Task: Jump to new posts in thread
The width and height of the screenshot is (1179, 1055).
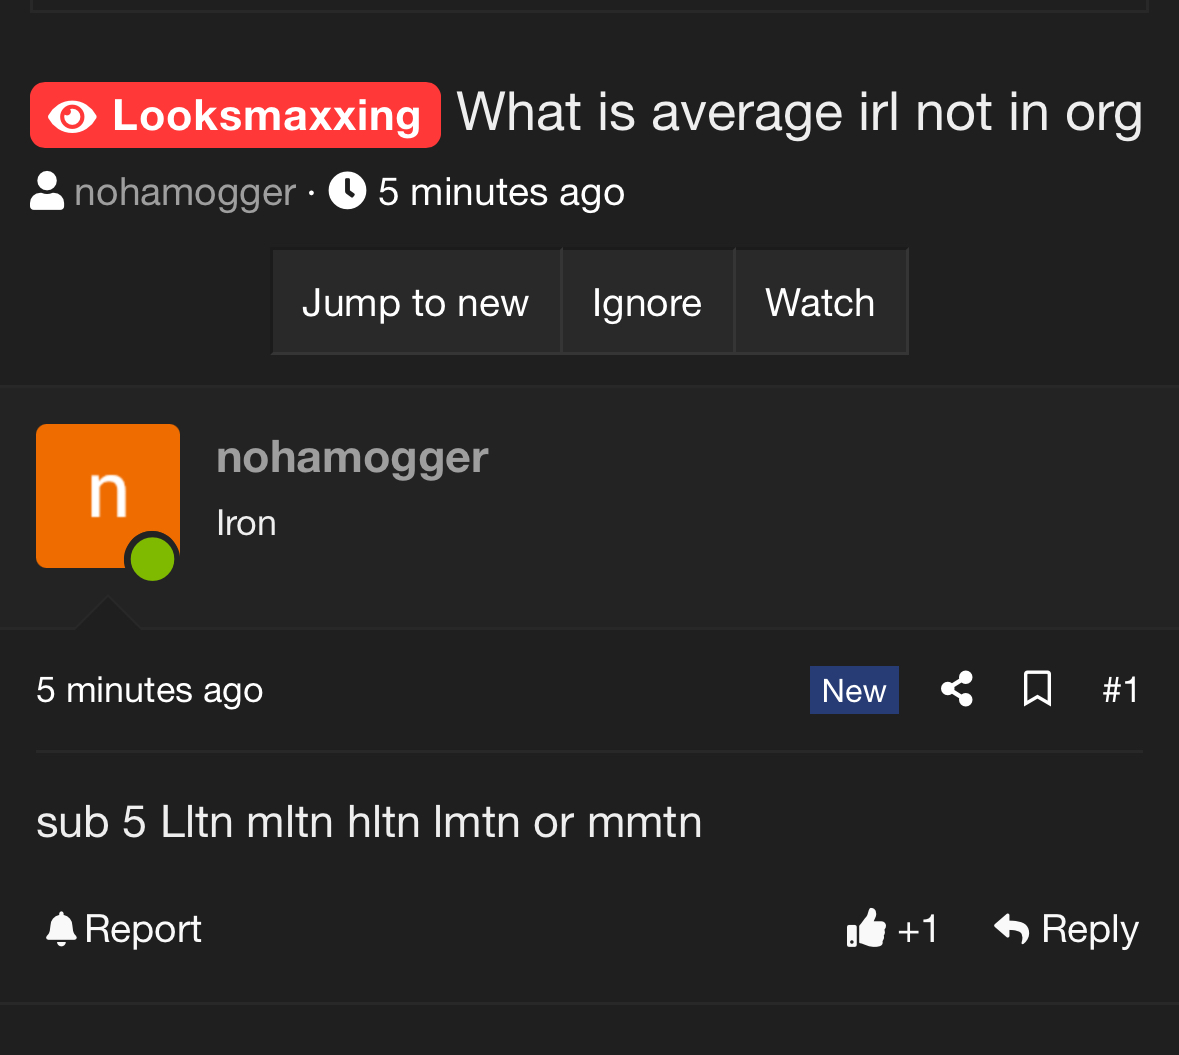Action: point(416,302)
